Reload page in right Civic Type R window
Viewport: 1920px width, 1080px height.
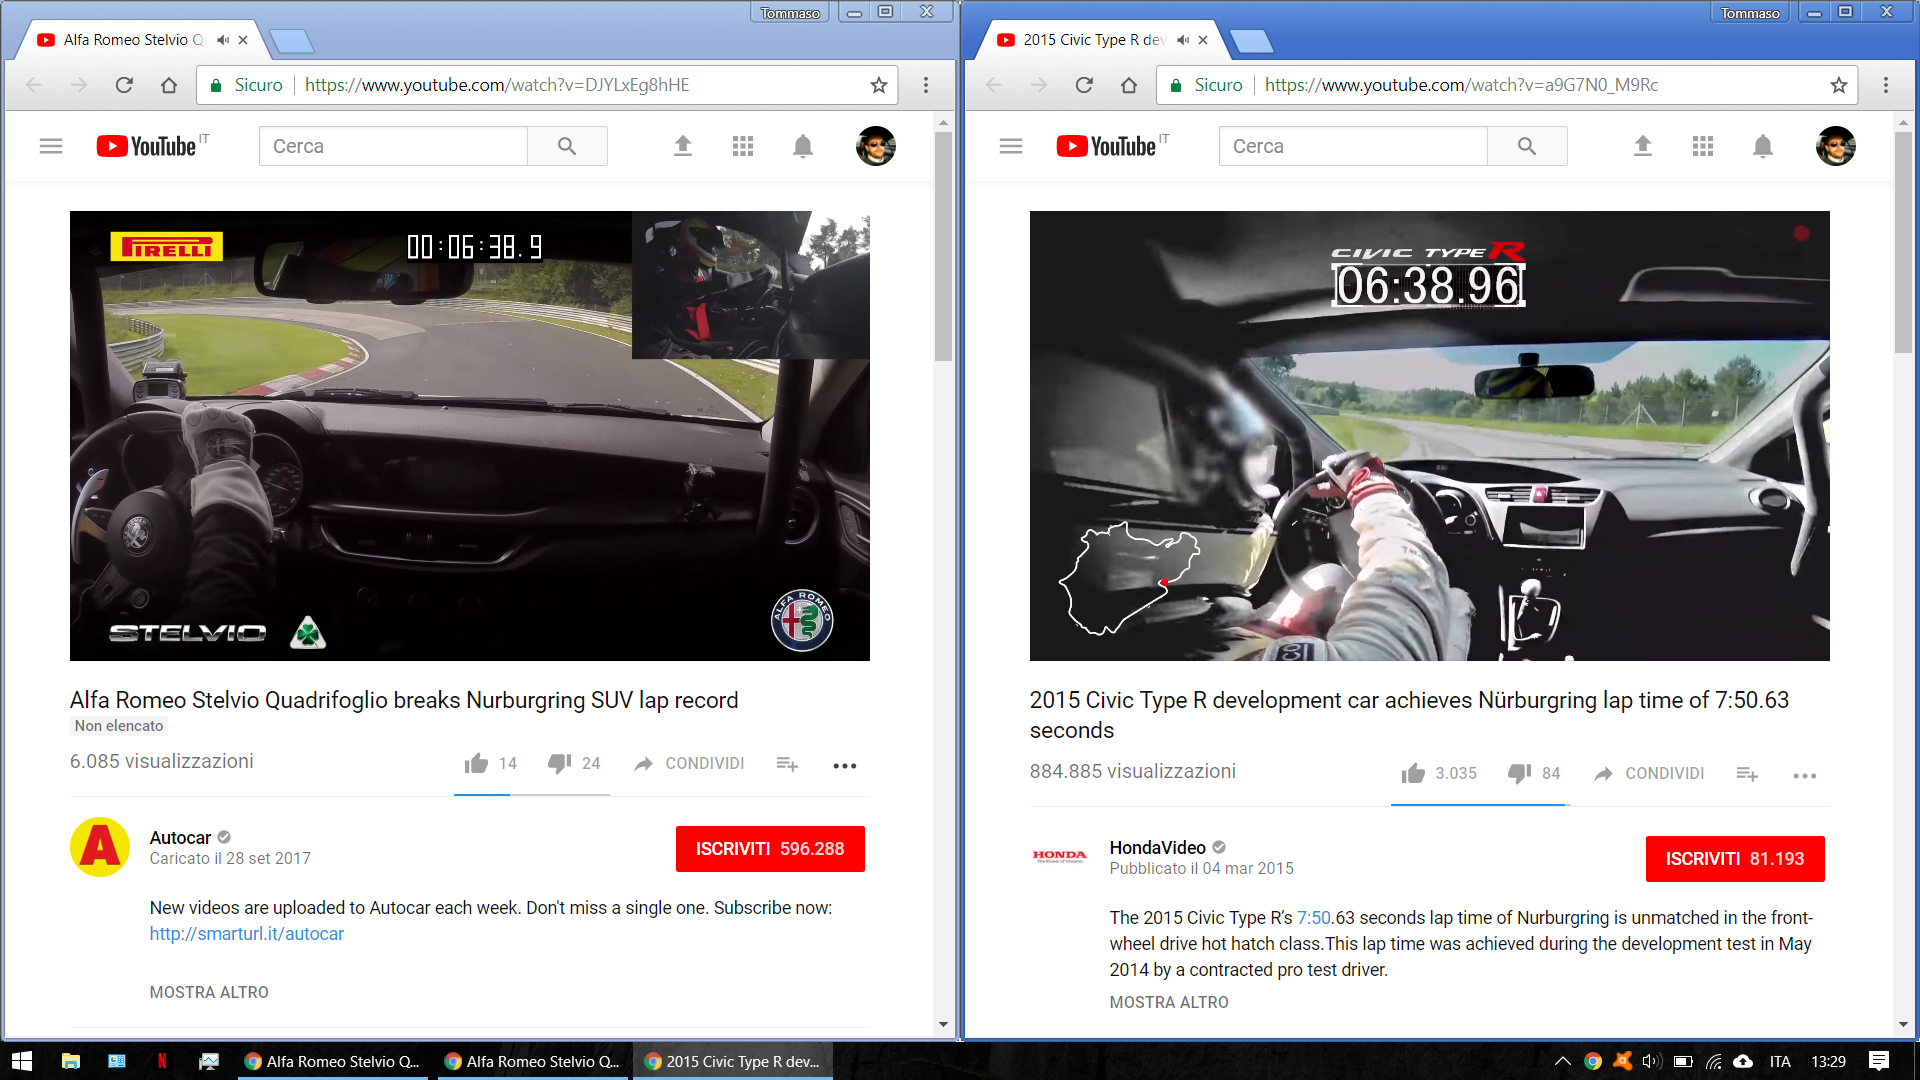tap(1084, 85)
